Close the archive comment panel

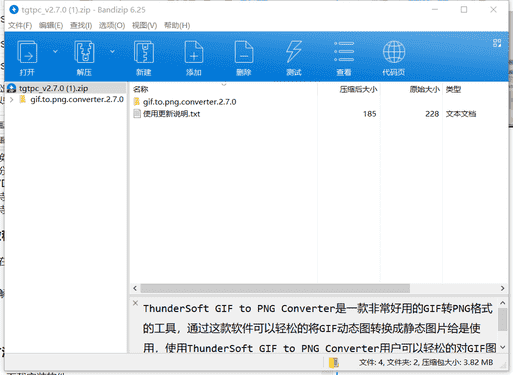135,303
